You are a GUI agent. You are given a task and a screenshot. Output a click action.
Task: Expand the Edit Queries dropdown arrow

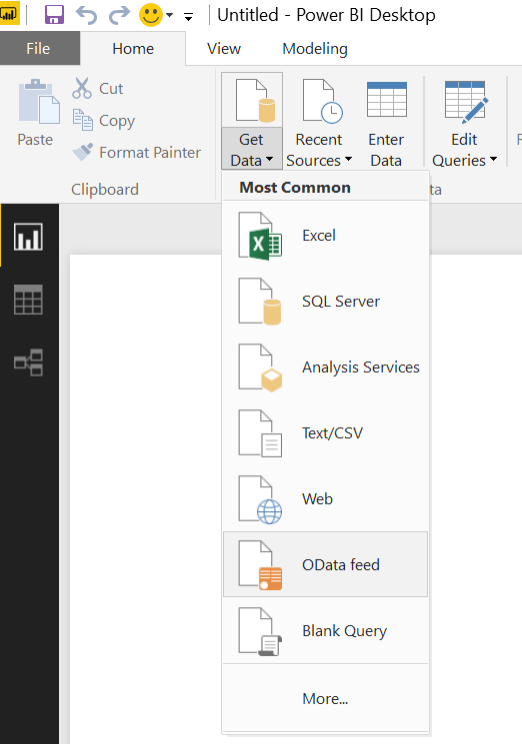click(493, 159)
